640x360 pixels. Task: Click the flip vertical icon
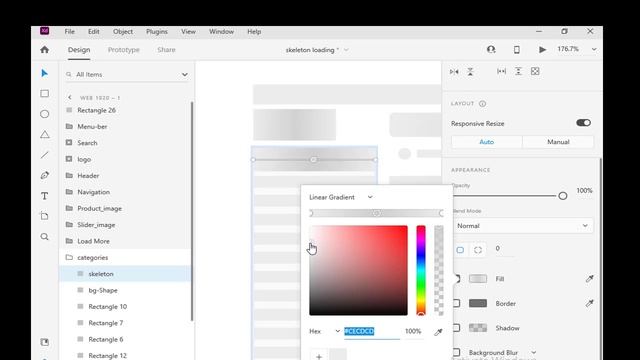[470, 71]
